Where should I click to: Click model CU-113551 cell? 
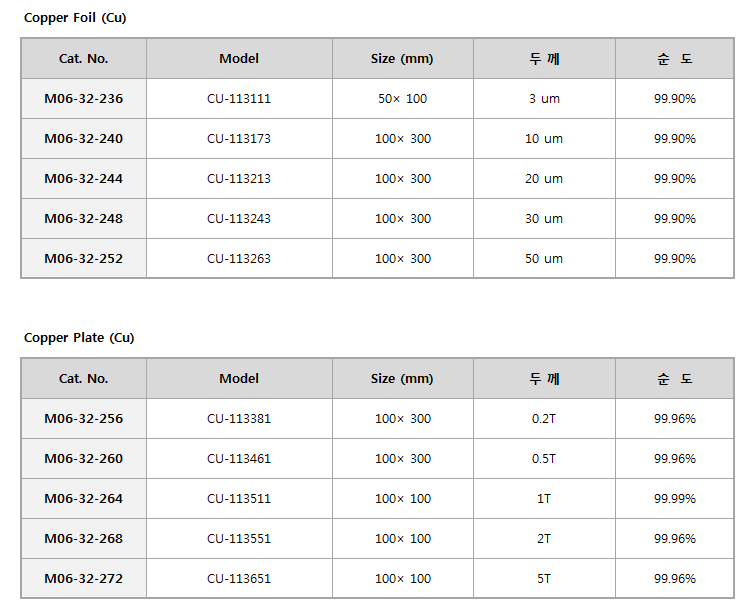click(x=239, y=538)
